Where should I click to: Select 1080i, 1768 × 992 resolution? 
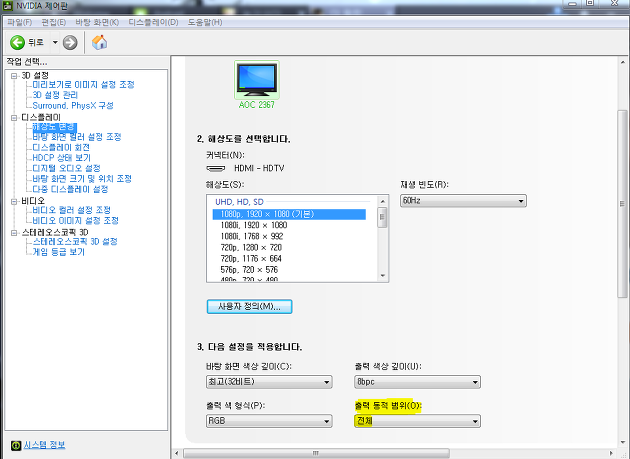click(x=252, y=236)
